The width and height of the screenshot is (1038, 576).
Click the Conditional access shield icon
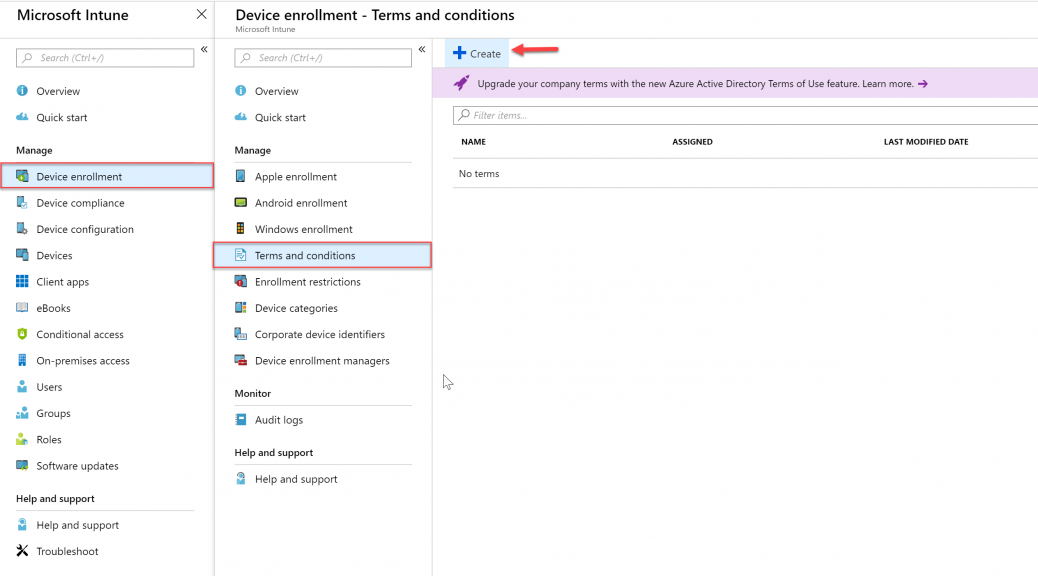click(x=23, y=334)
